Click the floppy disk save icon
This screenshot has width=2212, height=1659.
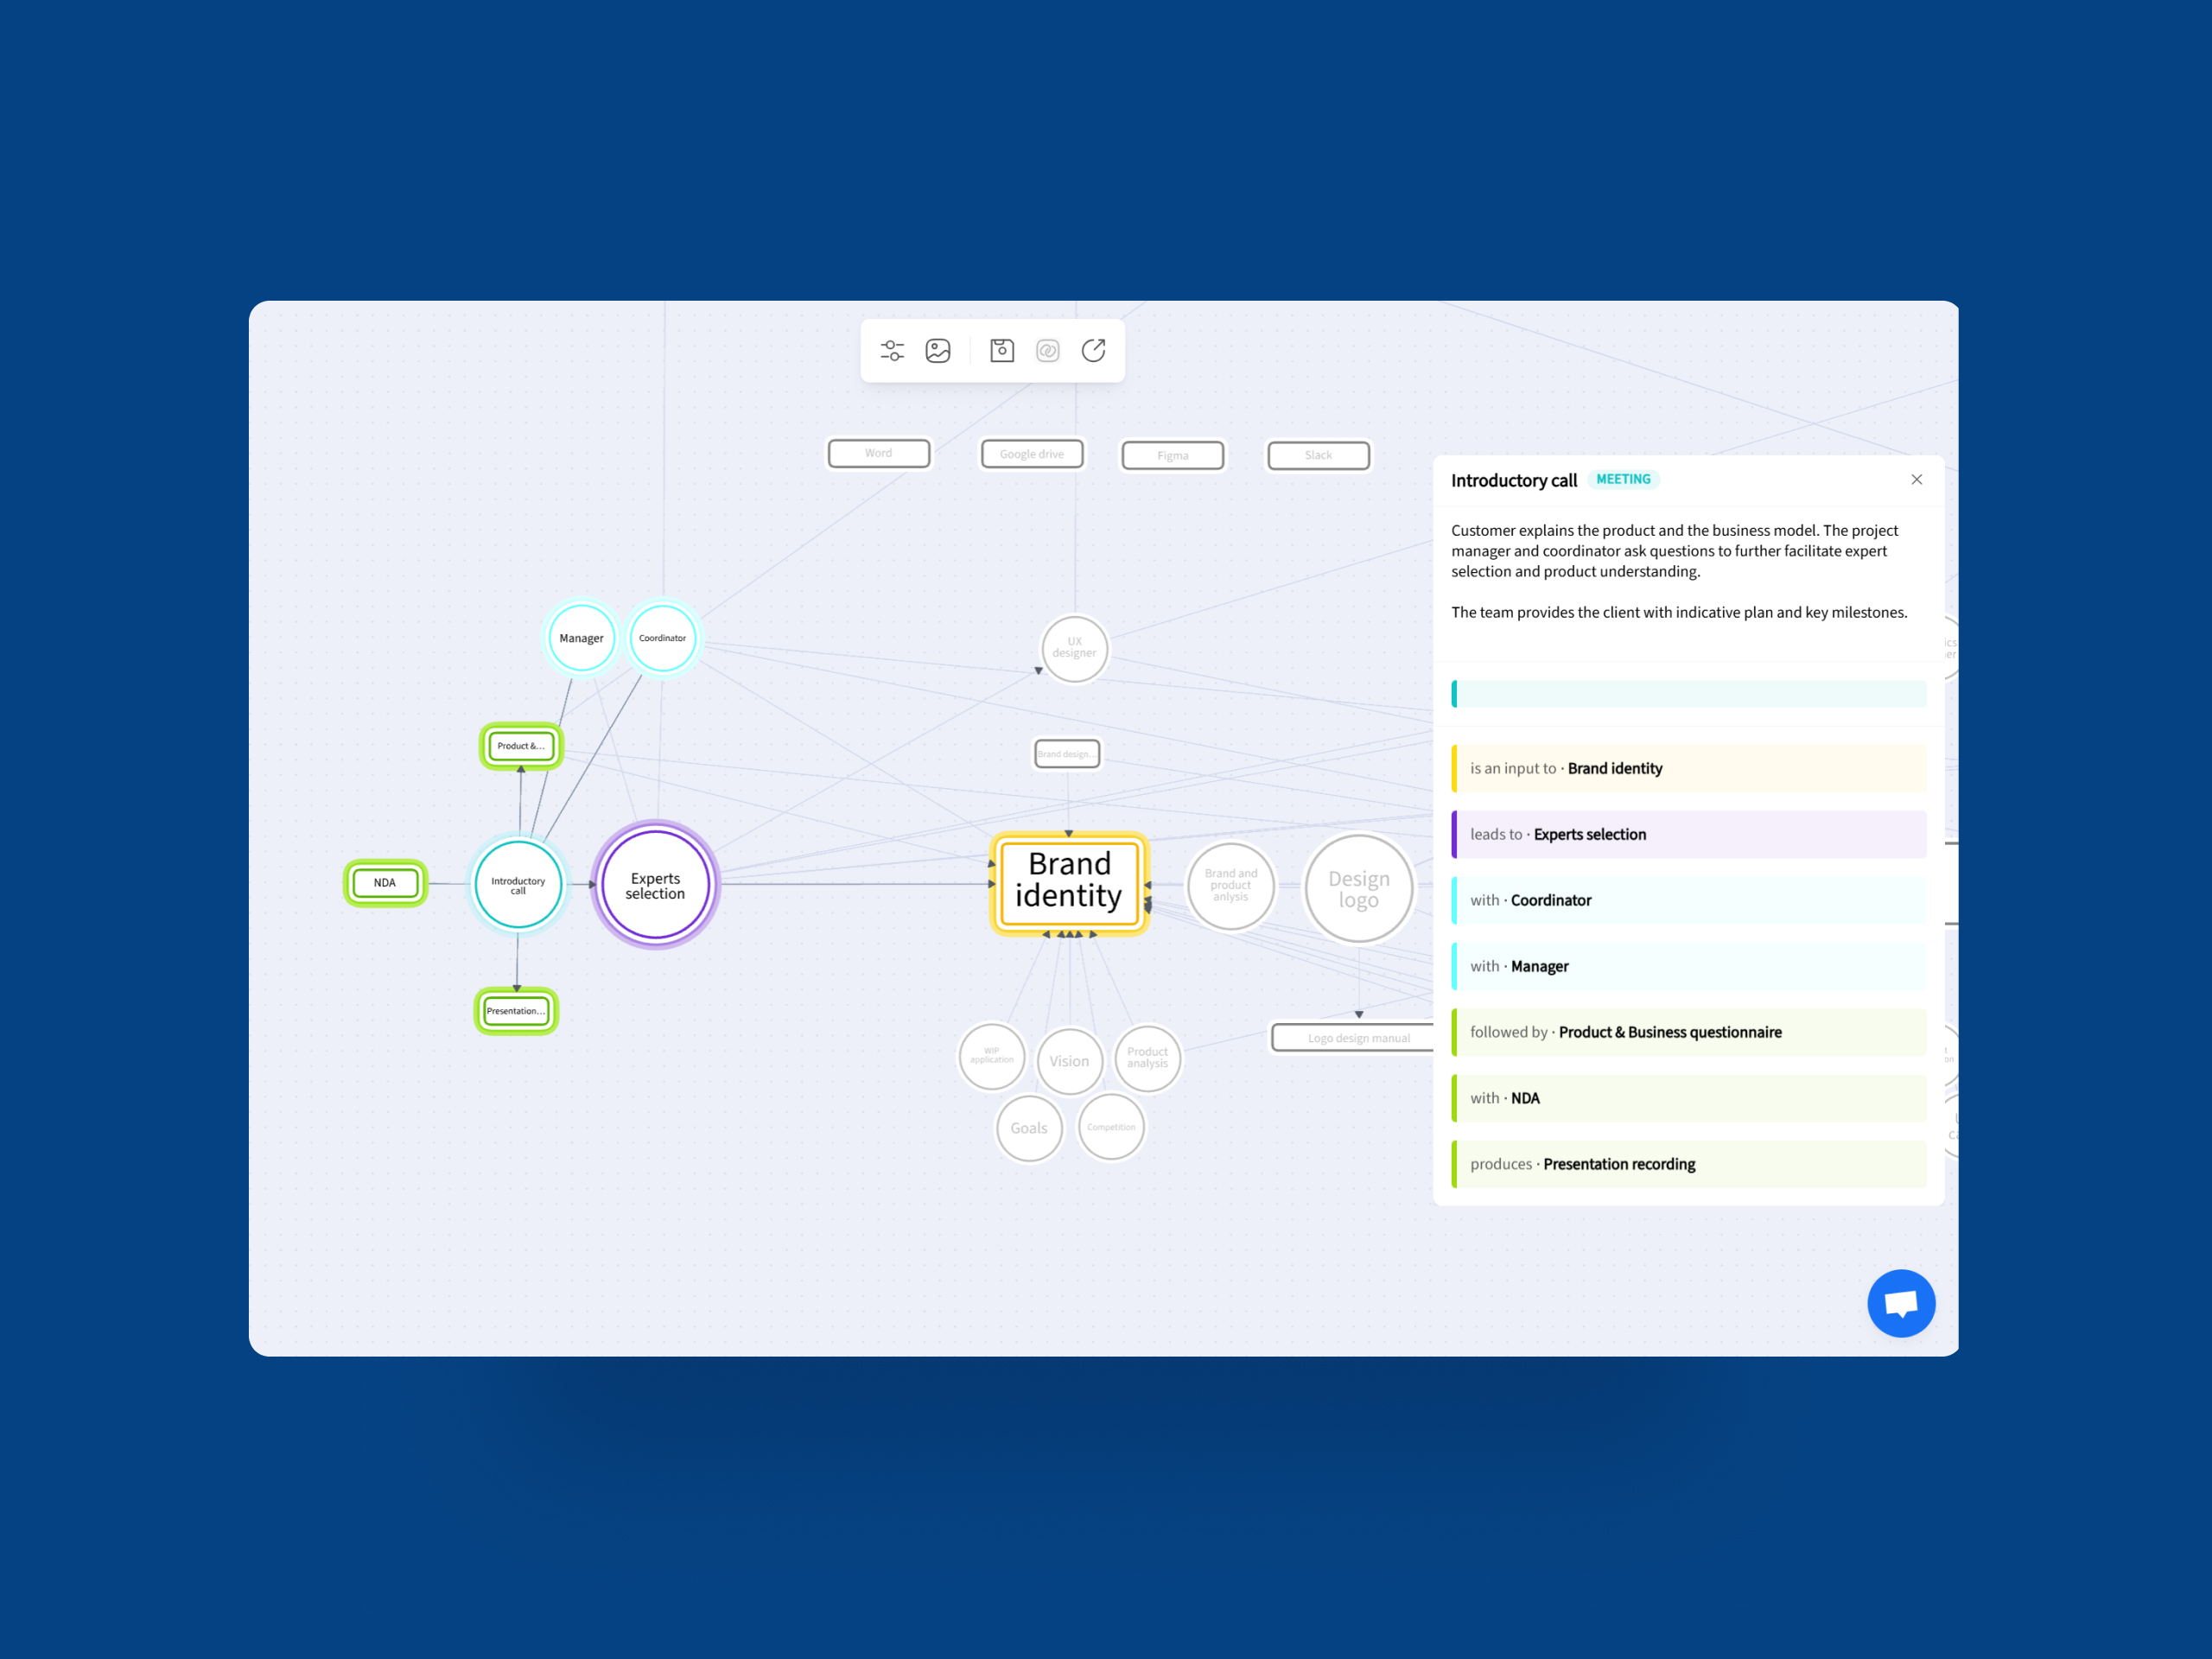tap(1002, 351)
